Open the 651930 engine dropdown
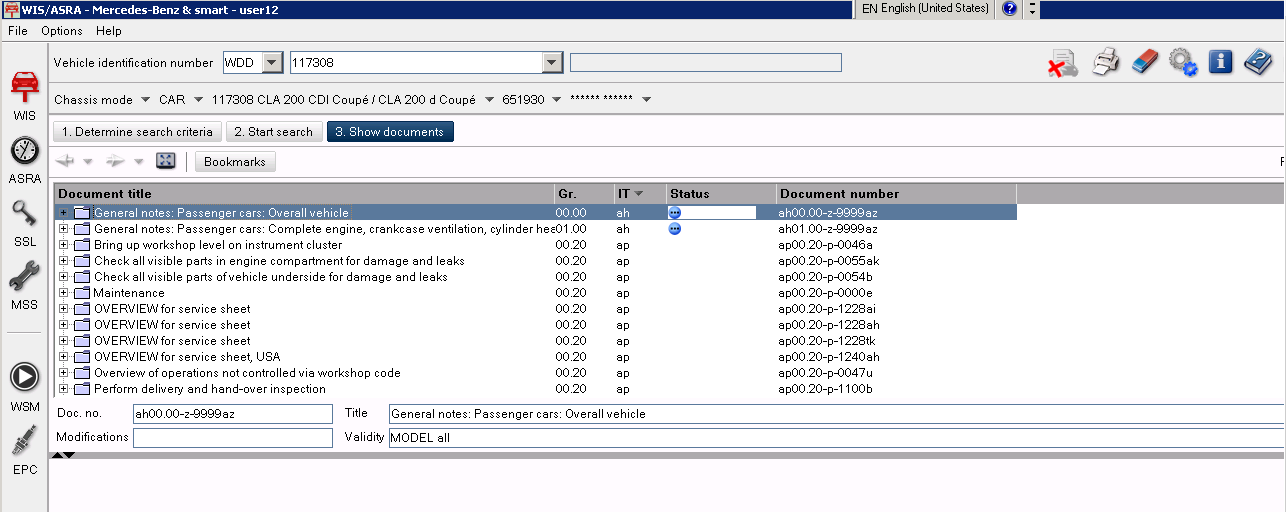This screenshot has width=1286, height=512. tap(555, 100)
